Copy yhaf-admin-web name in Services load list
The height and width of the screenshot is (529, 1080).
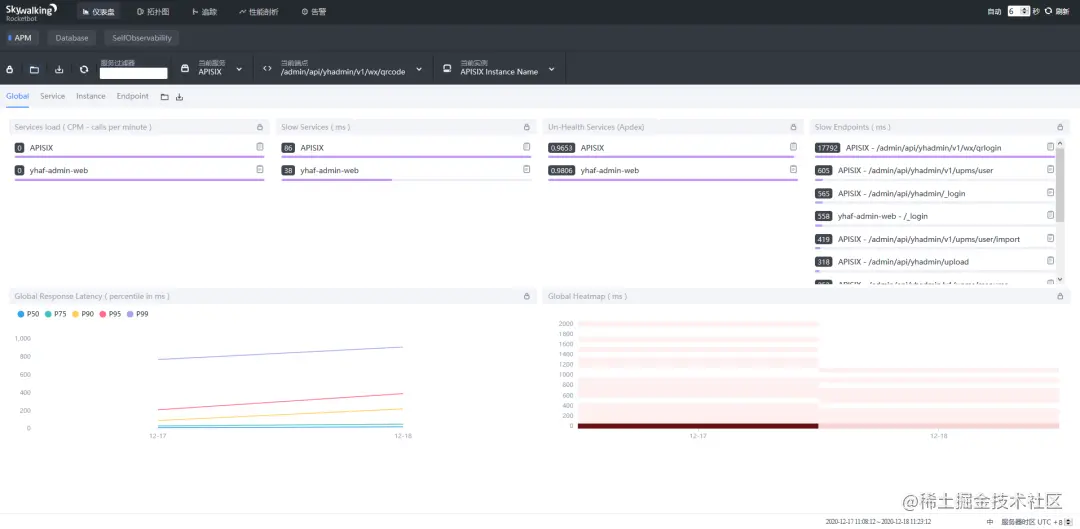tap(260, 169)
